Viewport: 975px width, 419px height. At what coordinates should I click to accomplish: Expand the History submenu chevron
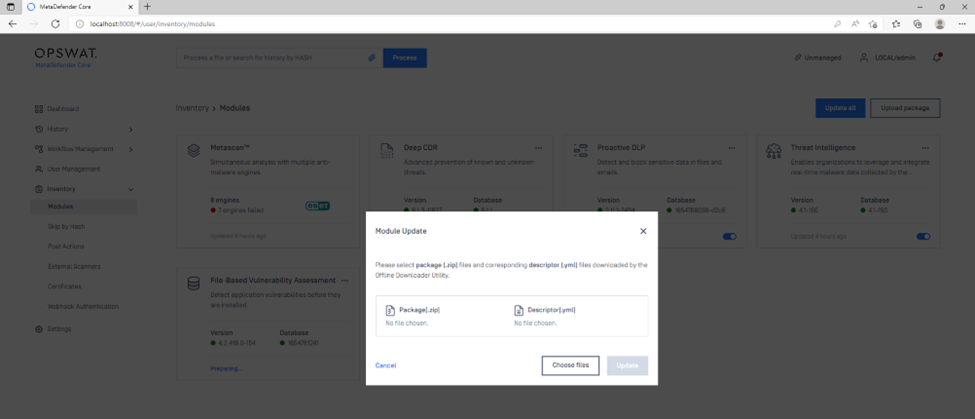131,129
